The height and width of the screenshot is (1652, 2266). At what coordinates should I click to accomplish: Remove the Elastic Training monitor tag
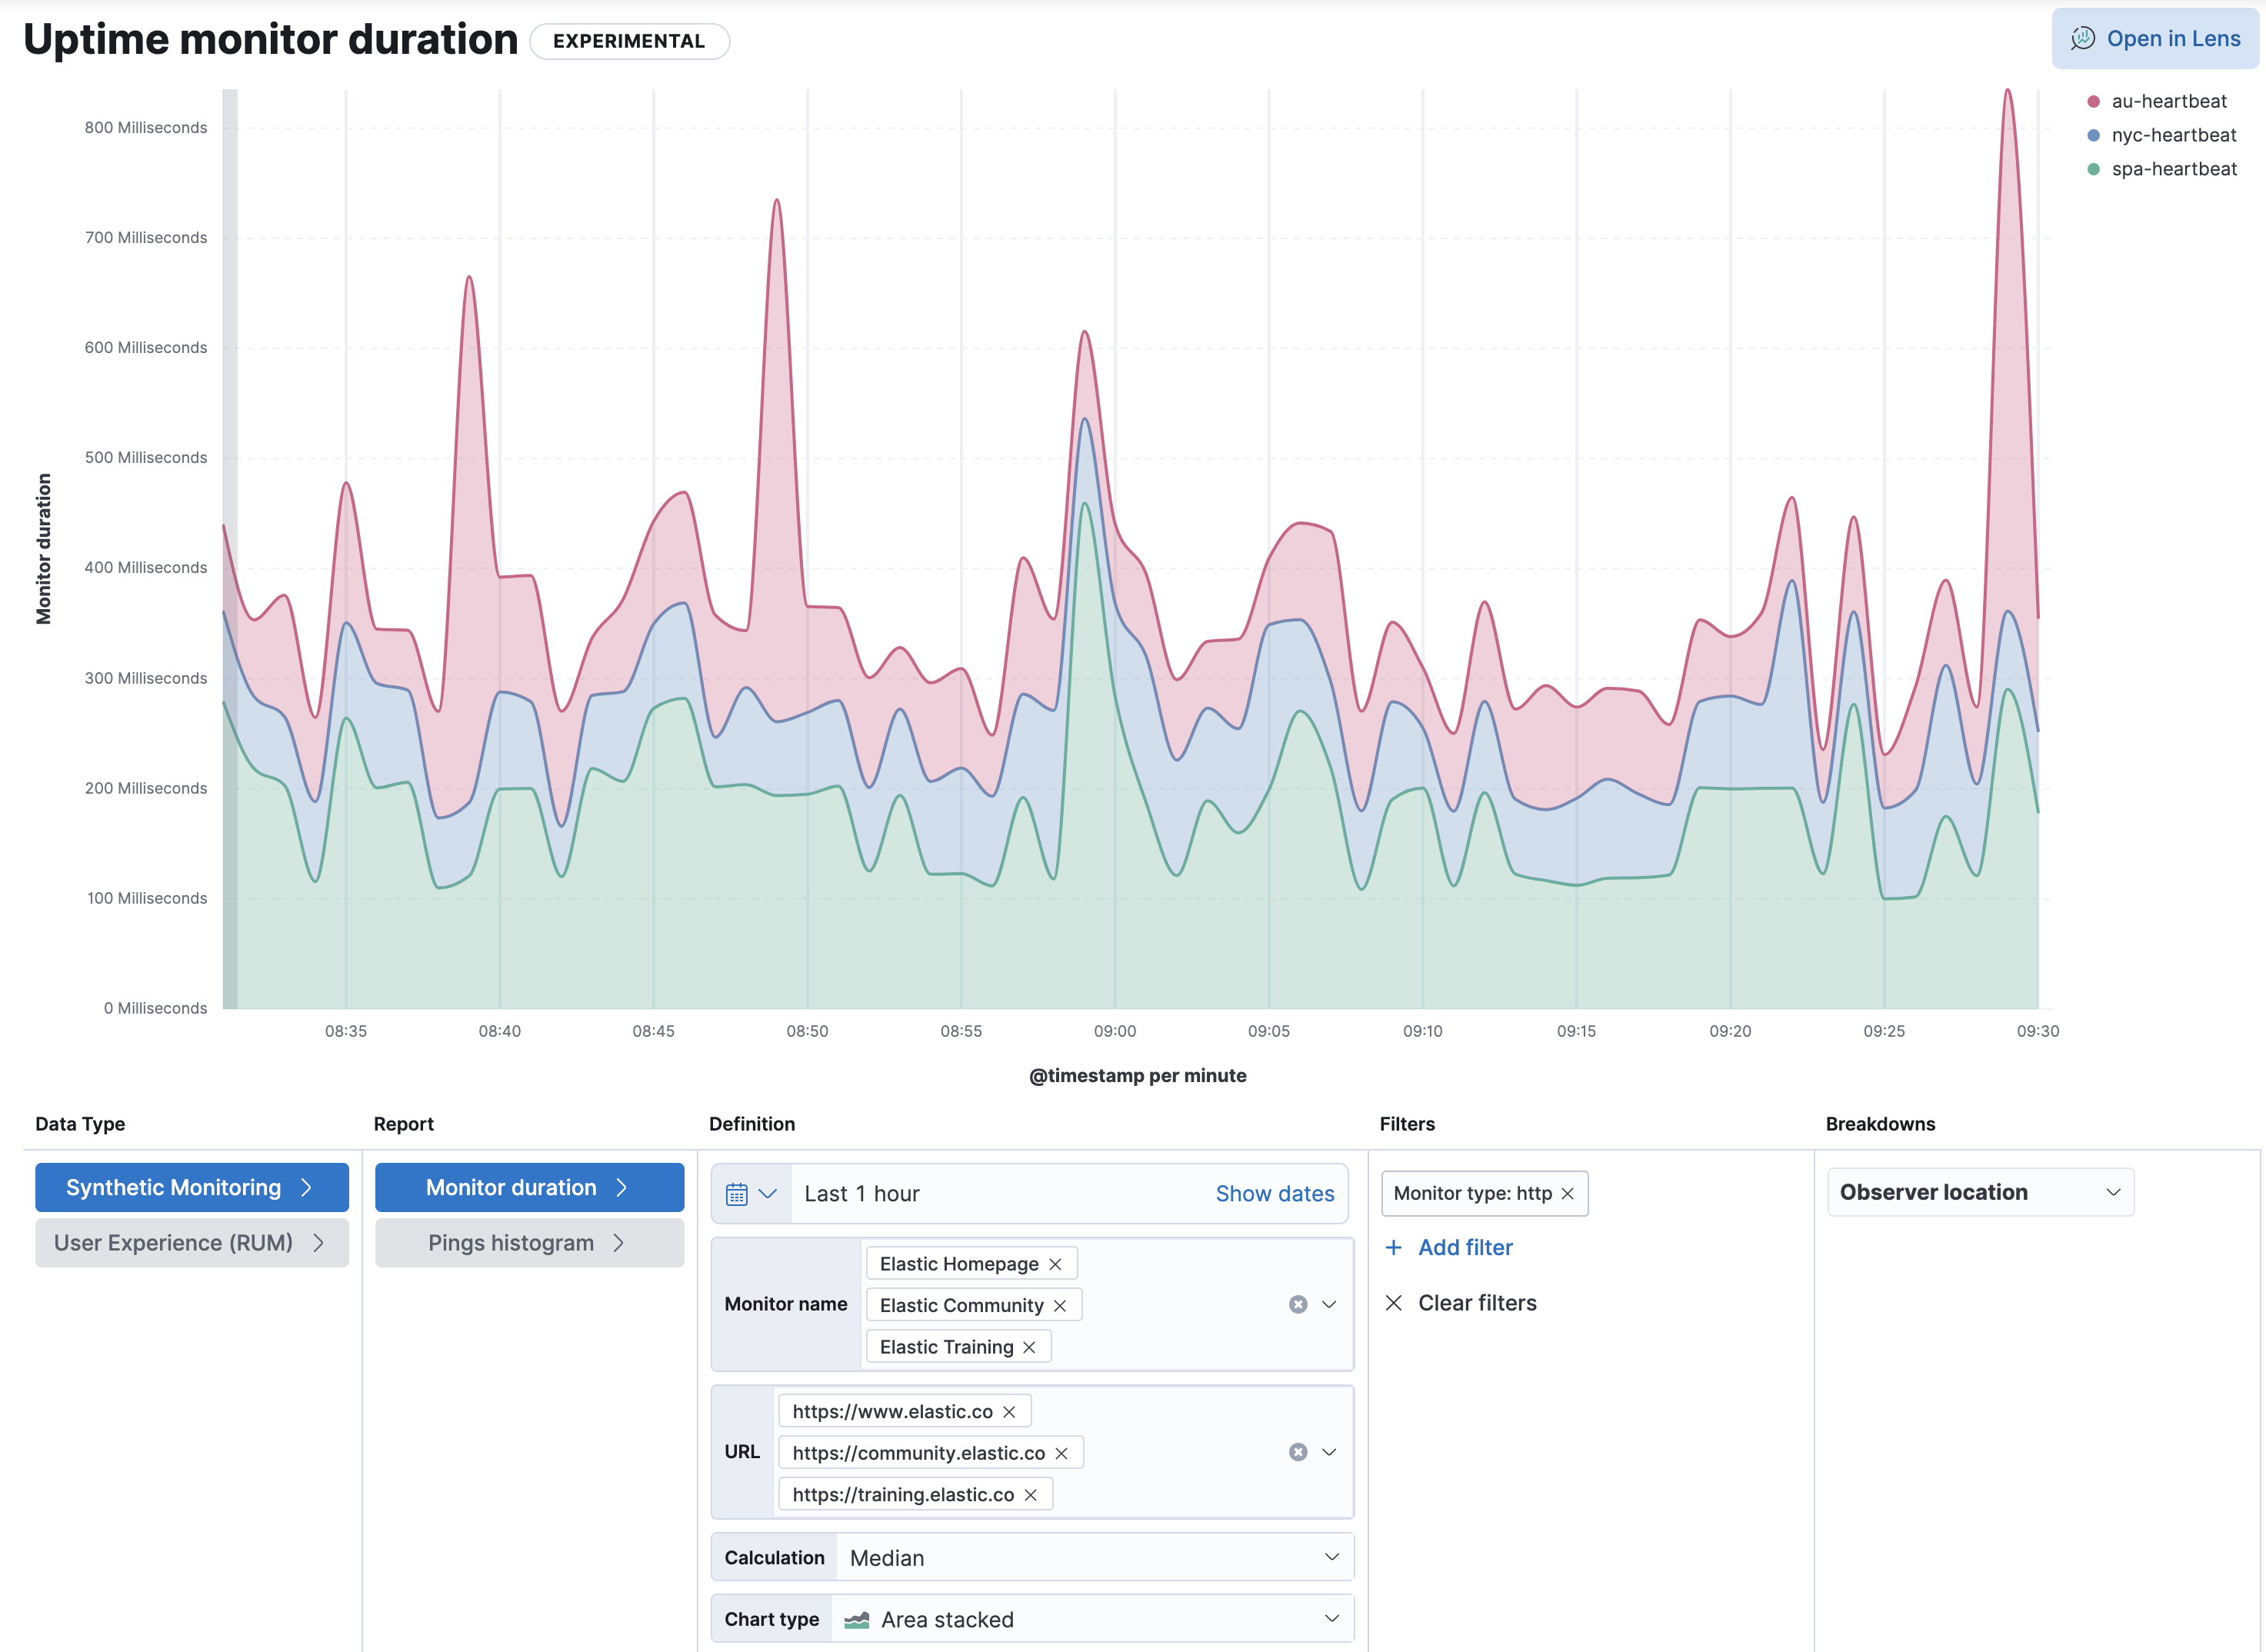tap(1029, 1347)
